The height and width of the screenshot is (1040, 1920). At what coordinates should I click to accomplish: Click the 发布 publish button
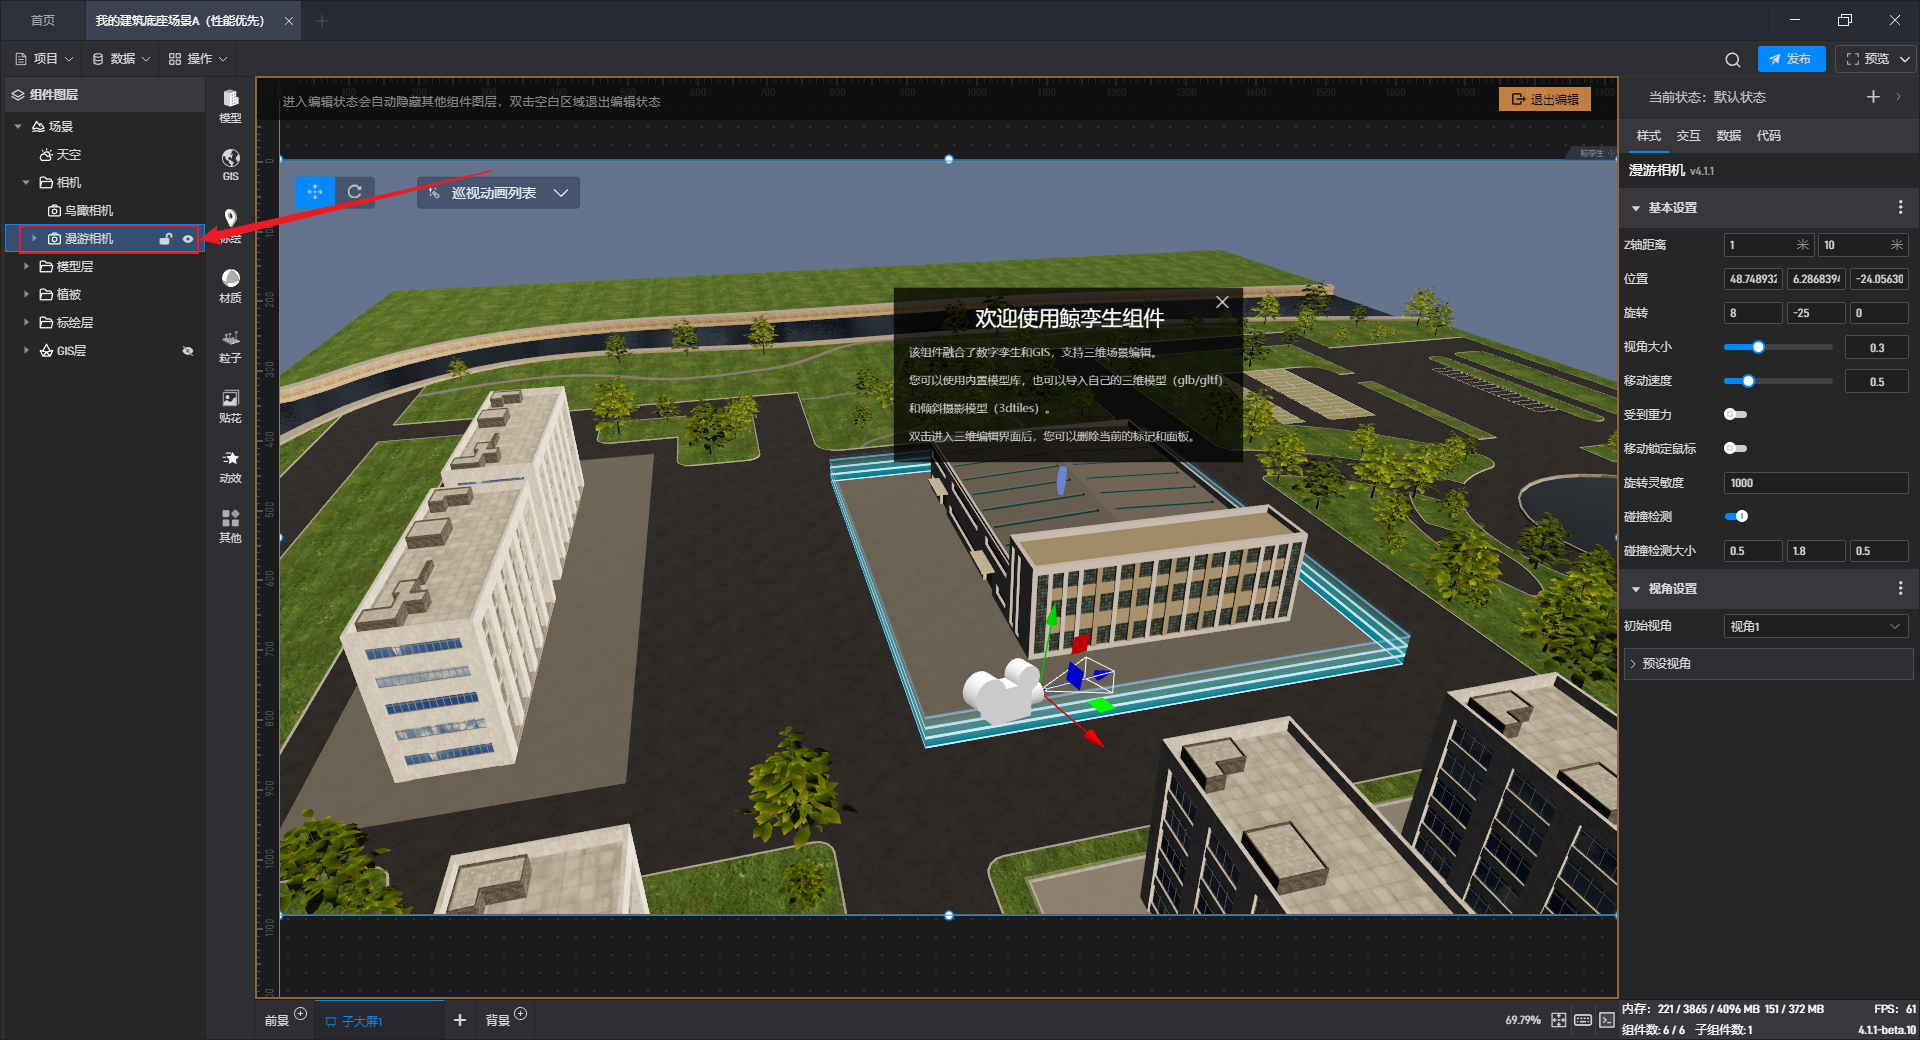click(x=1791, y=59)
